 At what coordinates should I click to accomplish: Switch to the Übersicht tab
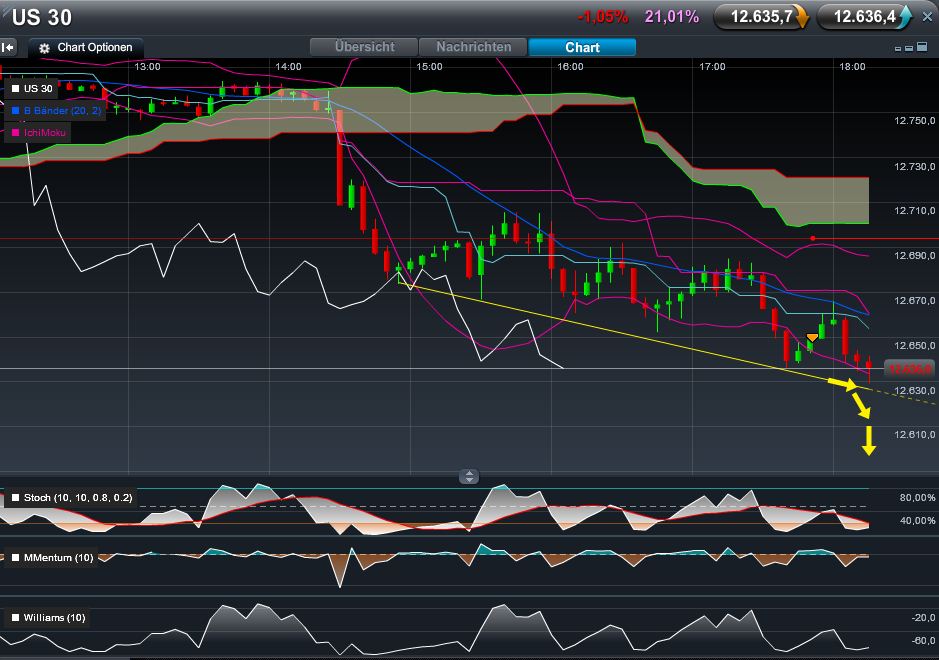[x=364, y=47]
